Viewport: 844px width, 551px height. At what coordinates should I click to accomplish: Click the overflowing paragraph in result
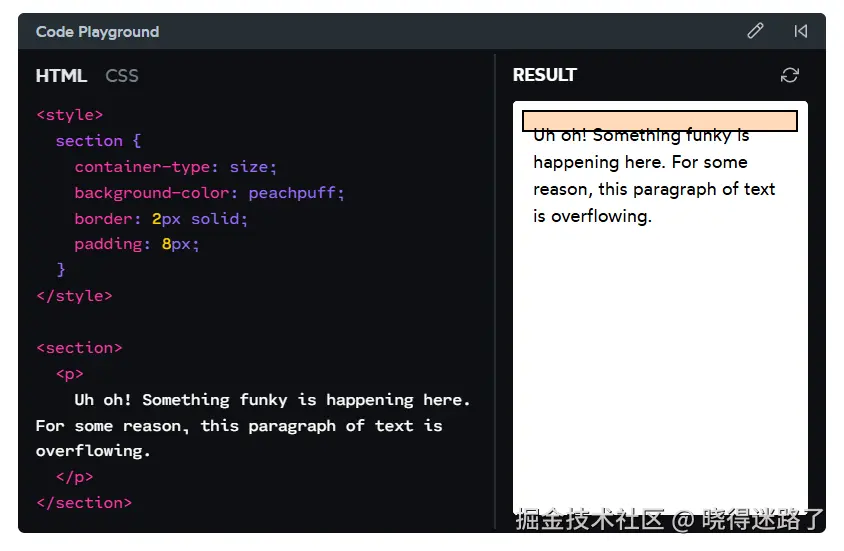point(654,175)
